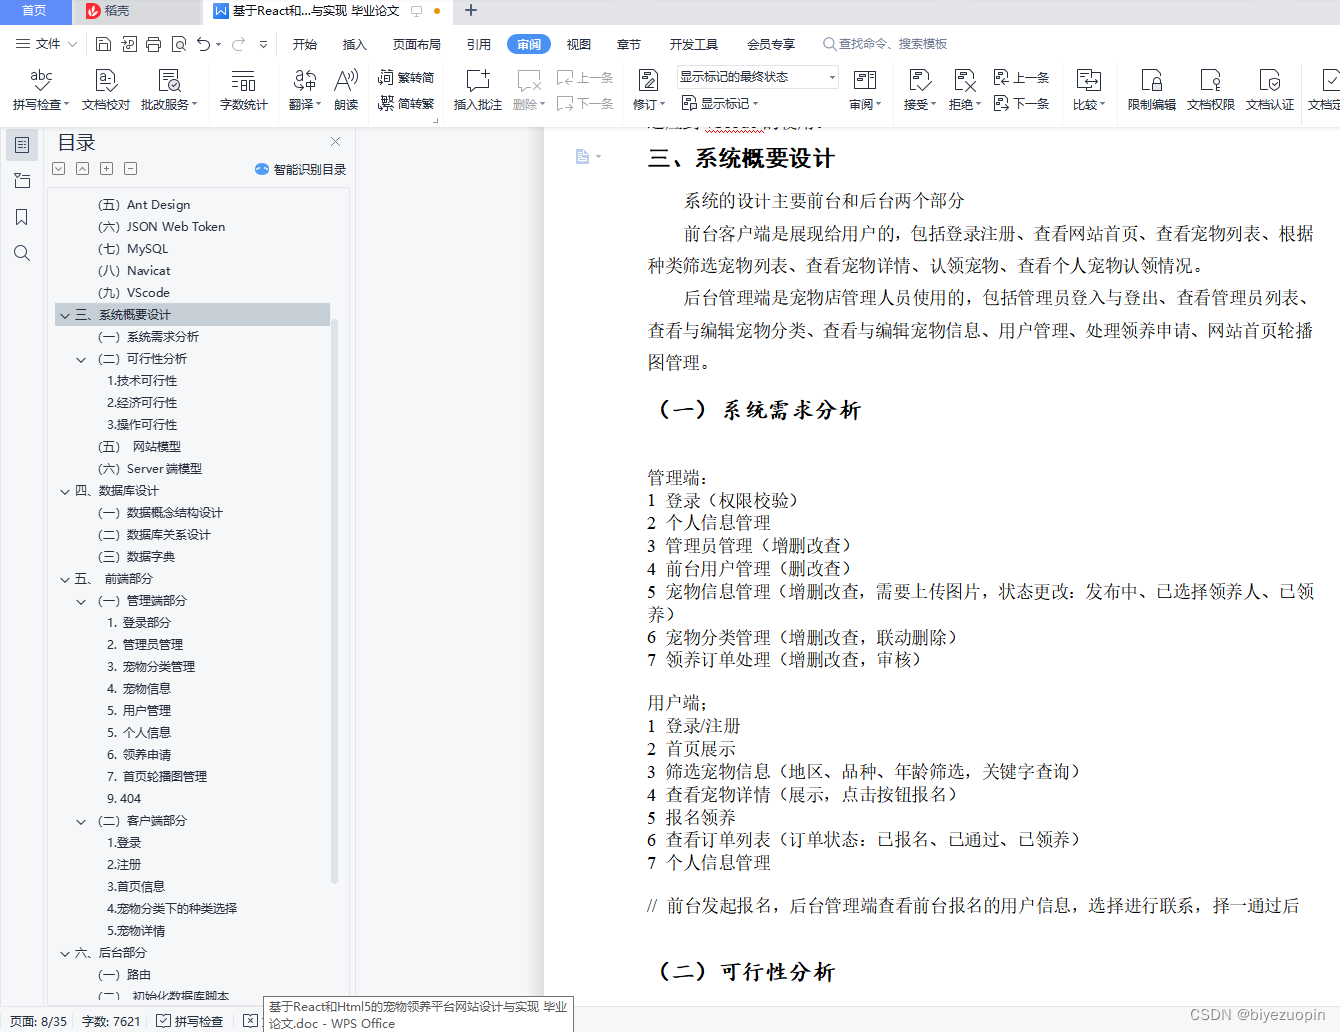Image resolution: width=1340 pixels, height=1032 pixels.
Task: Switch to the 章节 ribbon tab
Action: click(x=629, y=44)
